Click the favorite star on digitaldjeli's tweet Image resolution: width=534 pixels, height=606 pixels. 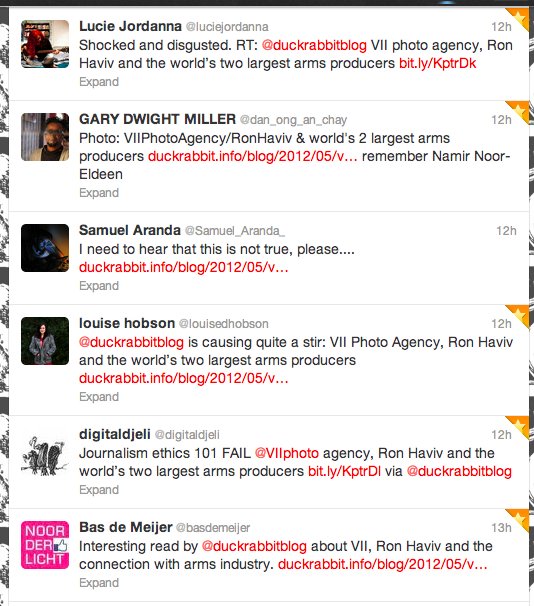[x=519, y=426]
